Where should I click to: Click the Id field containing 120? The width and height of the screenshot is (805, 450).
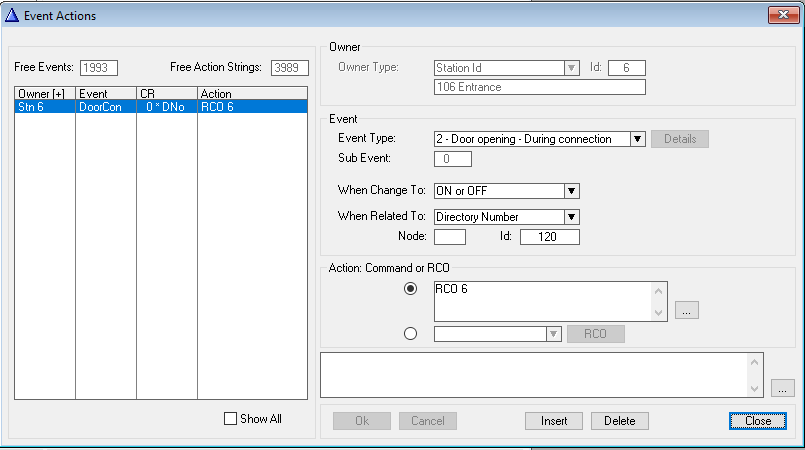[549, 237]
